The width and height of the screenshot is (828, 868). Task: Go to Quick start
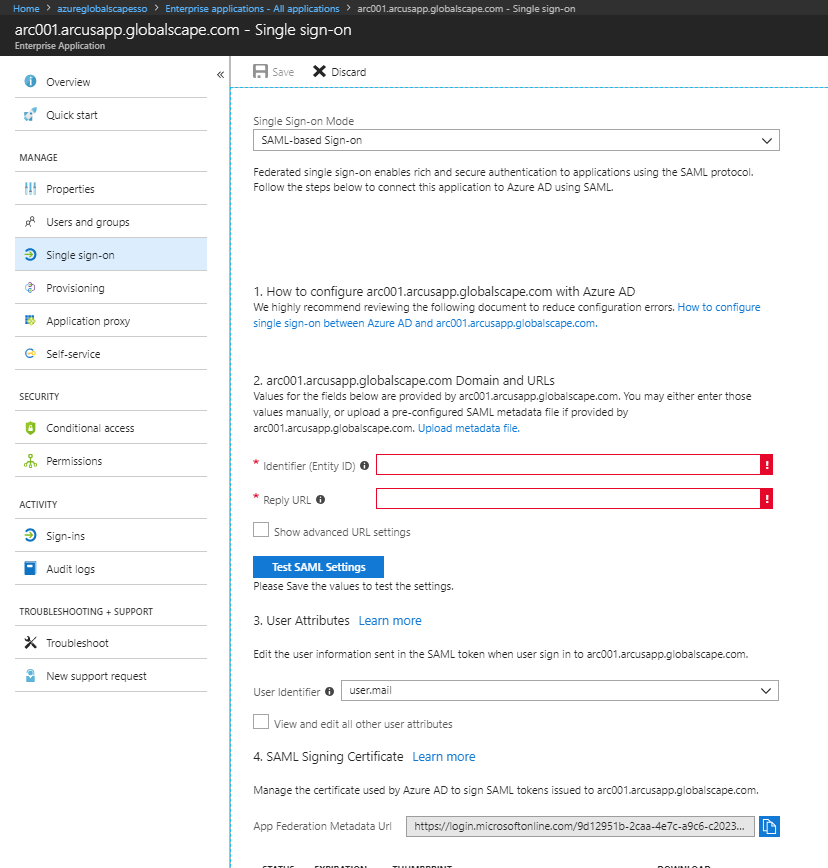click(x=111, y=115)
